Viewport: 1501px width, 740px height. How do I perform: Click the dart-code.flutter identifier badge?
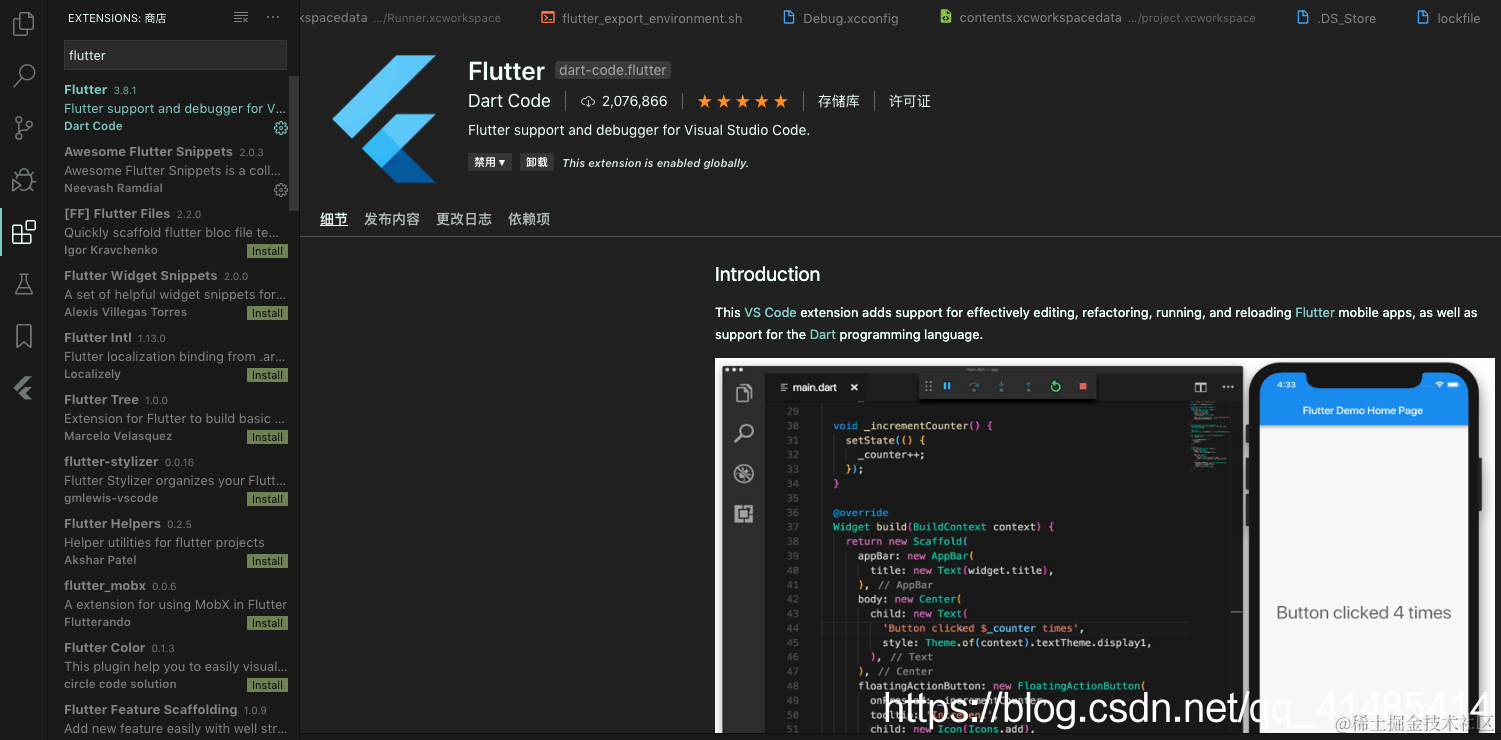613,70
